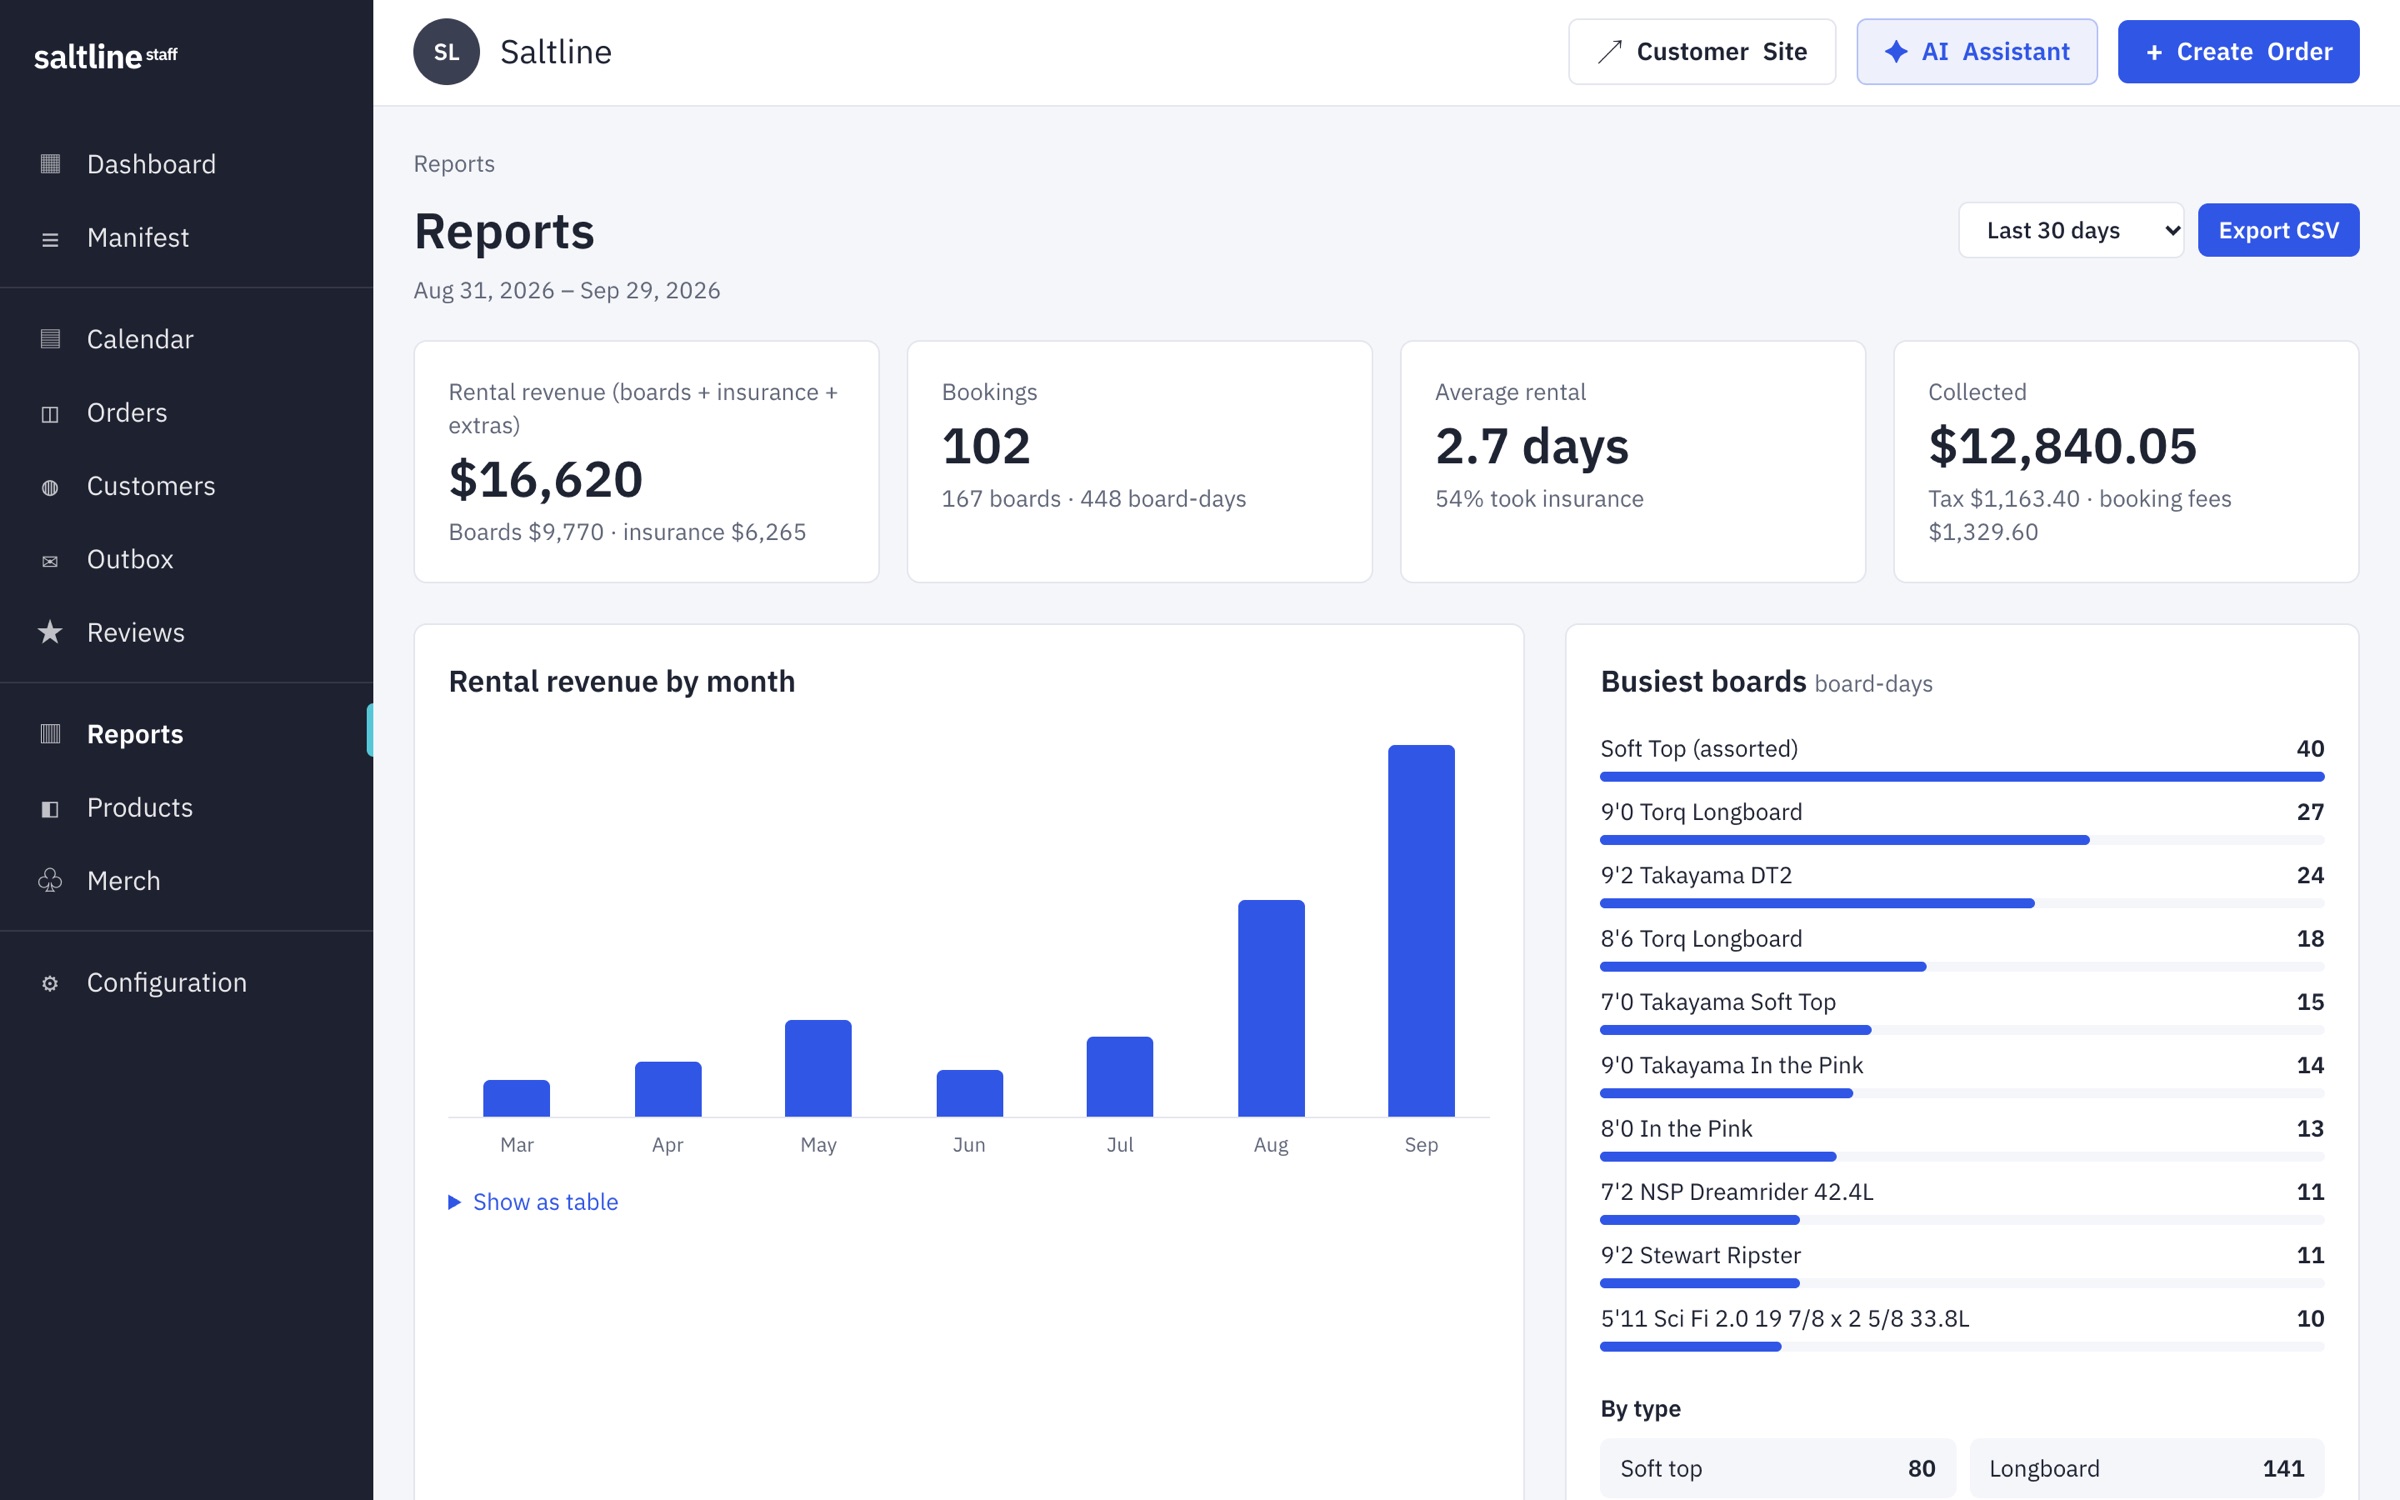Click the Busiest boards heading
The image size is (2400, 1500).
coord(1703,682)
